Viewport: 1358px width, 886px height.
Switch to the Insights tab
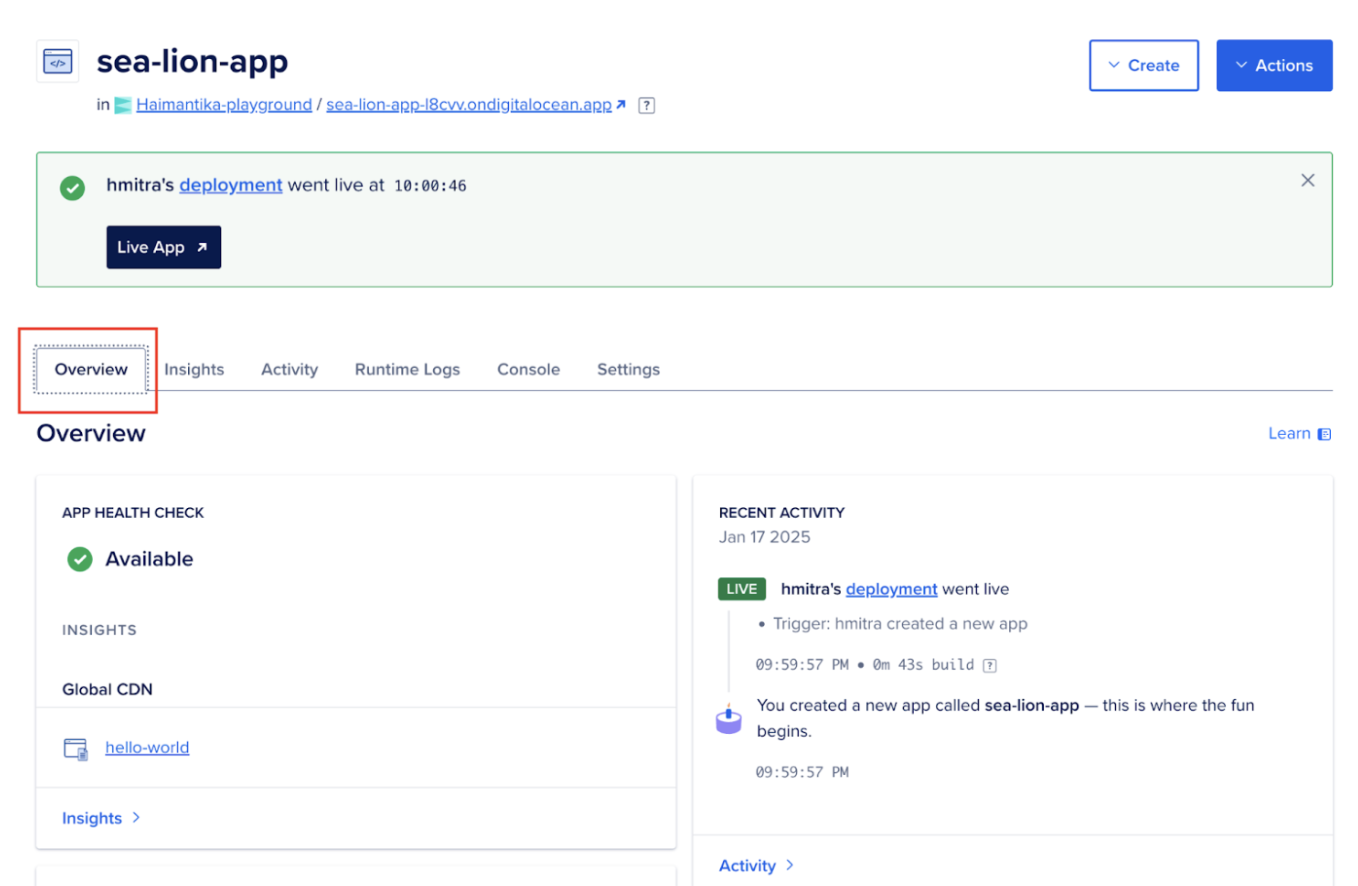pyautogui.click(x=194, y=369)
